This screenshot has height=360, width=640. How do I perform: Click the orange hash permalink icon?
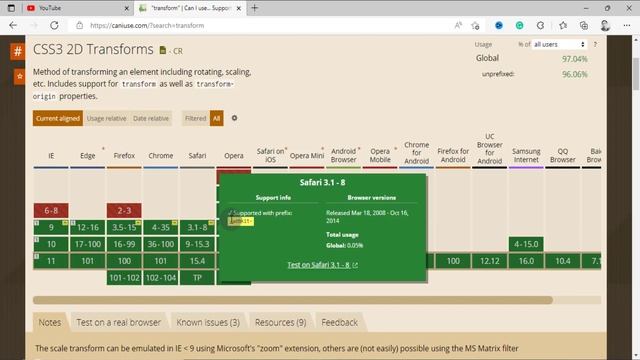pyautogui.click(x=18, y=51)
